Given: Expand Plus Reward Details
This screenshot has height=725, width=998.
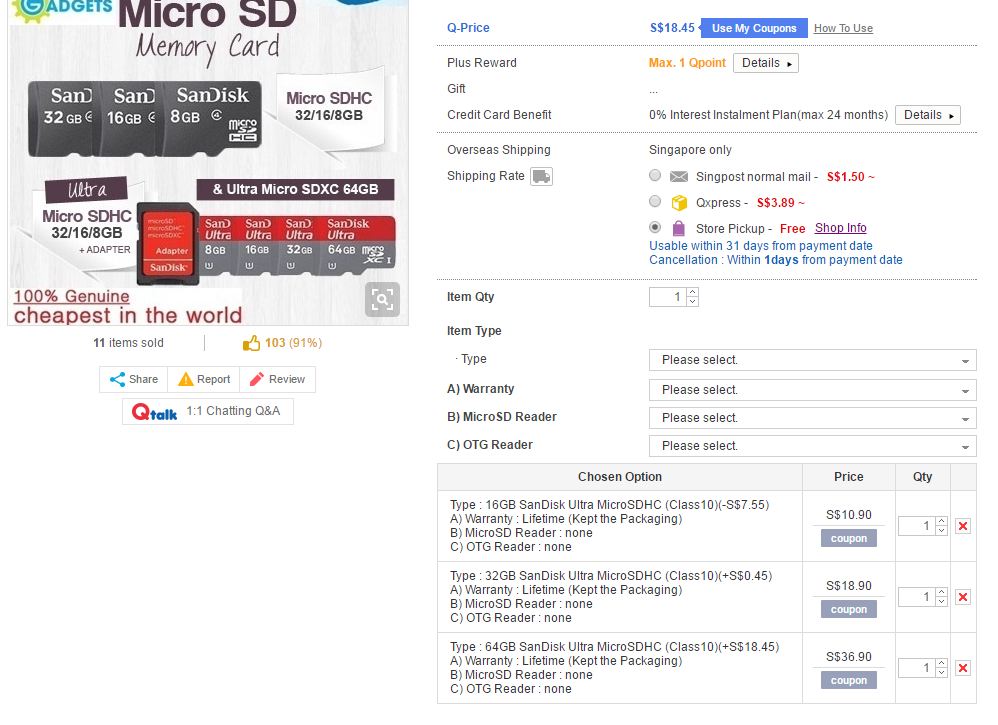Looking at the screenshot, I should point(766,63).
